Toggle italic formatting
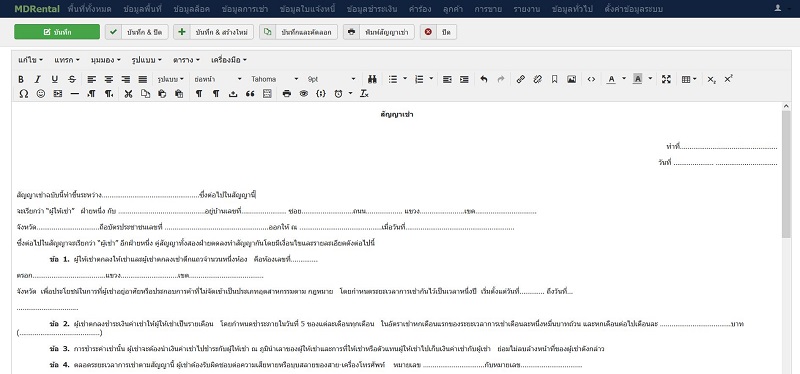800x374 pixels. click(x=38, y=79)
